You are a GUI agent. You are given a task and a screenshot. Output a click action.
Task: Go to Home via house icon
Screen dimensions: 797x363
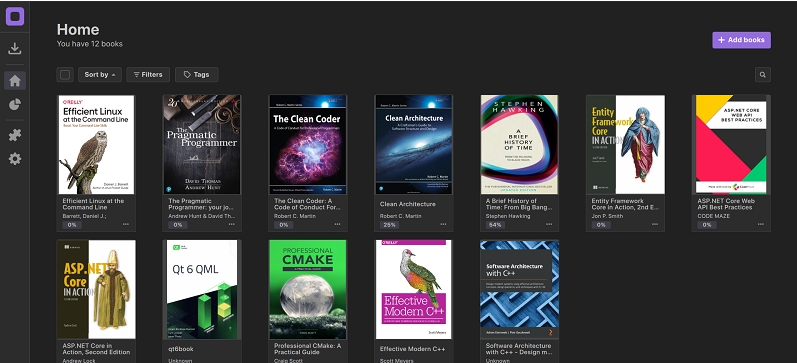point(15,80)
